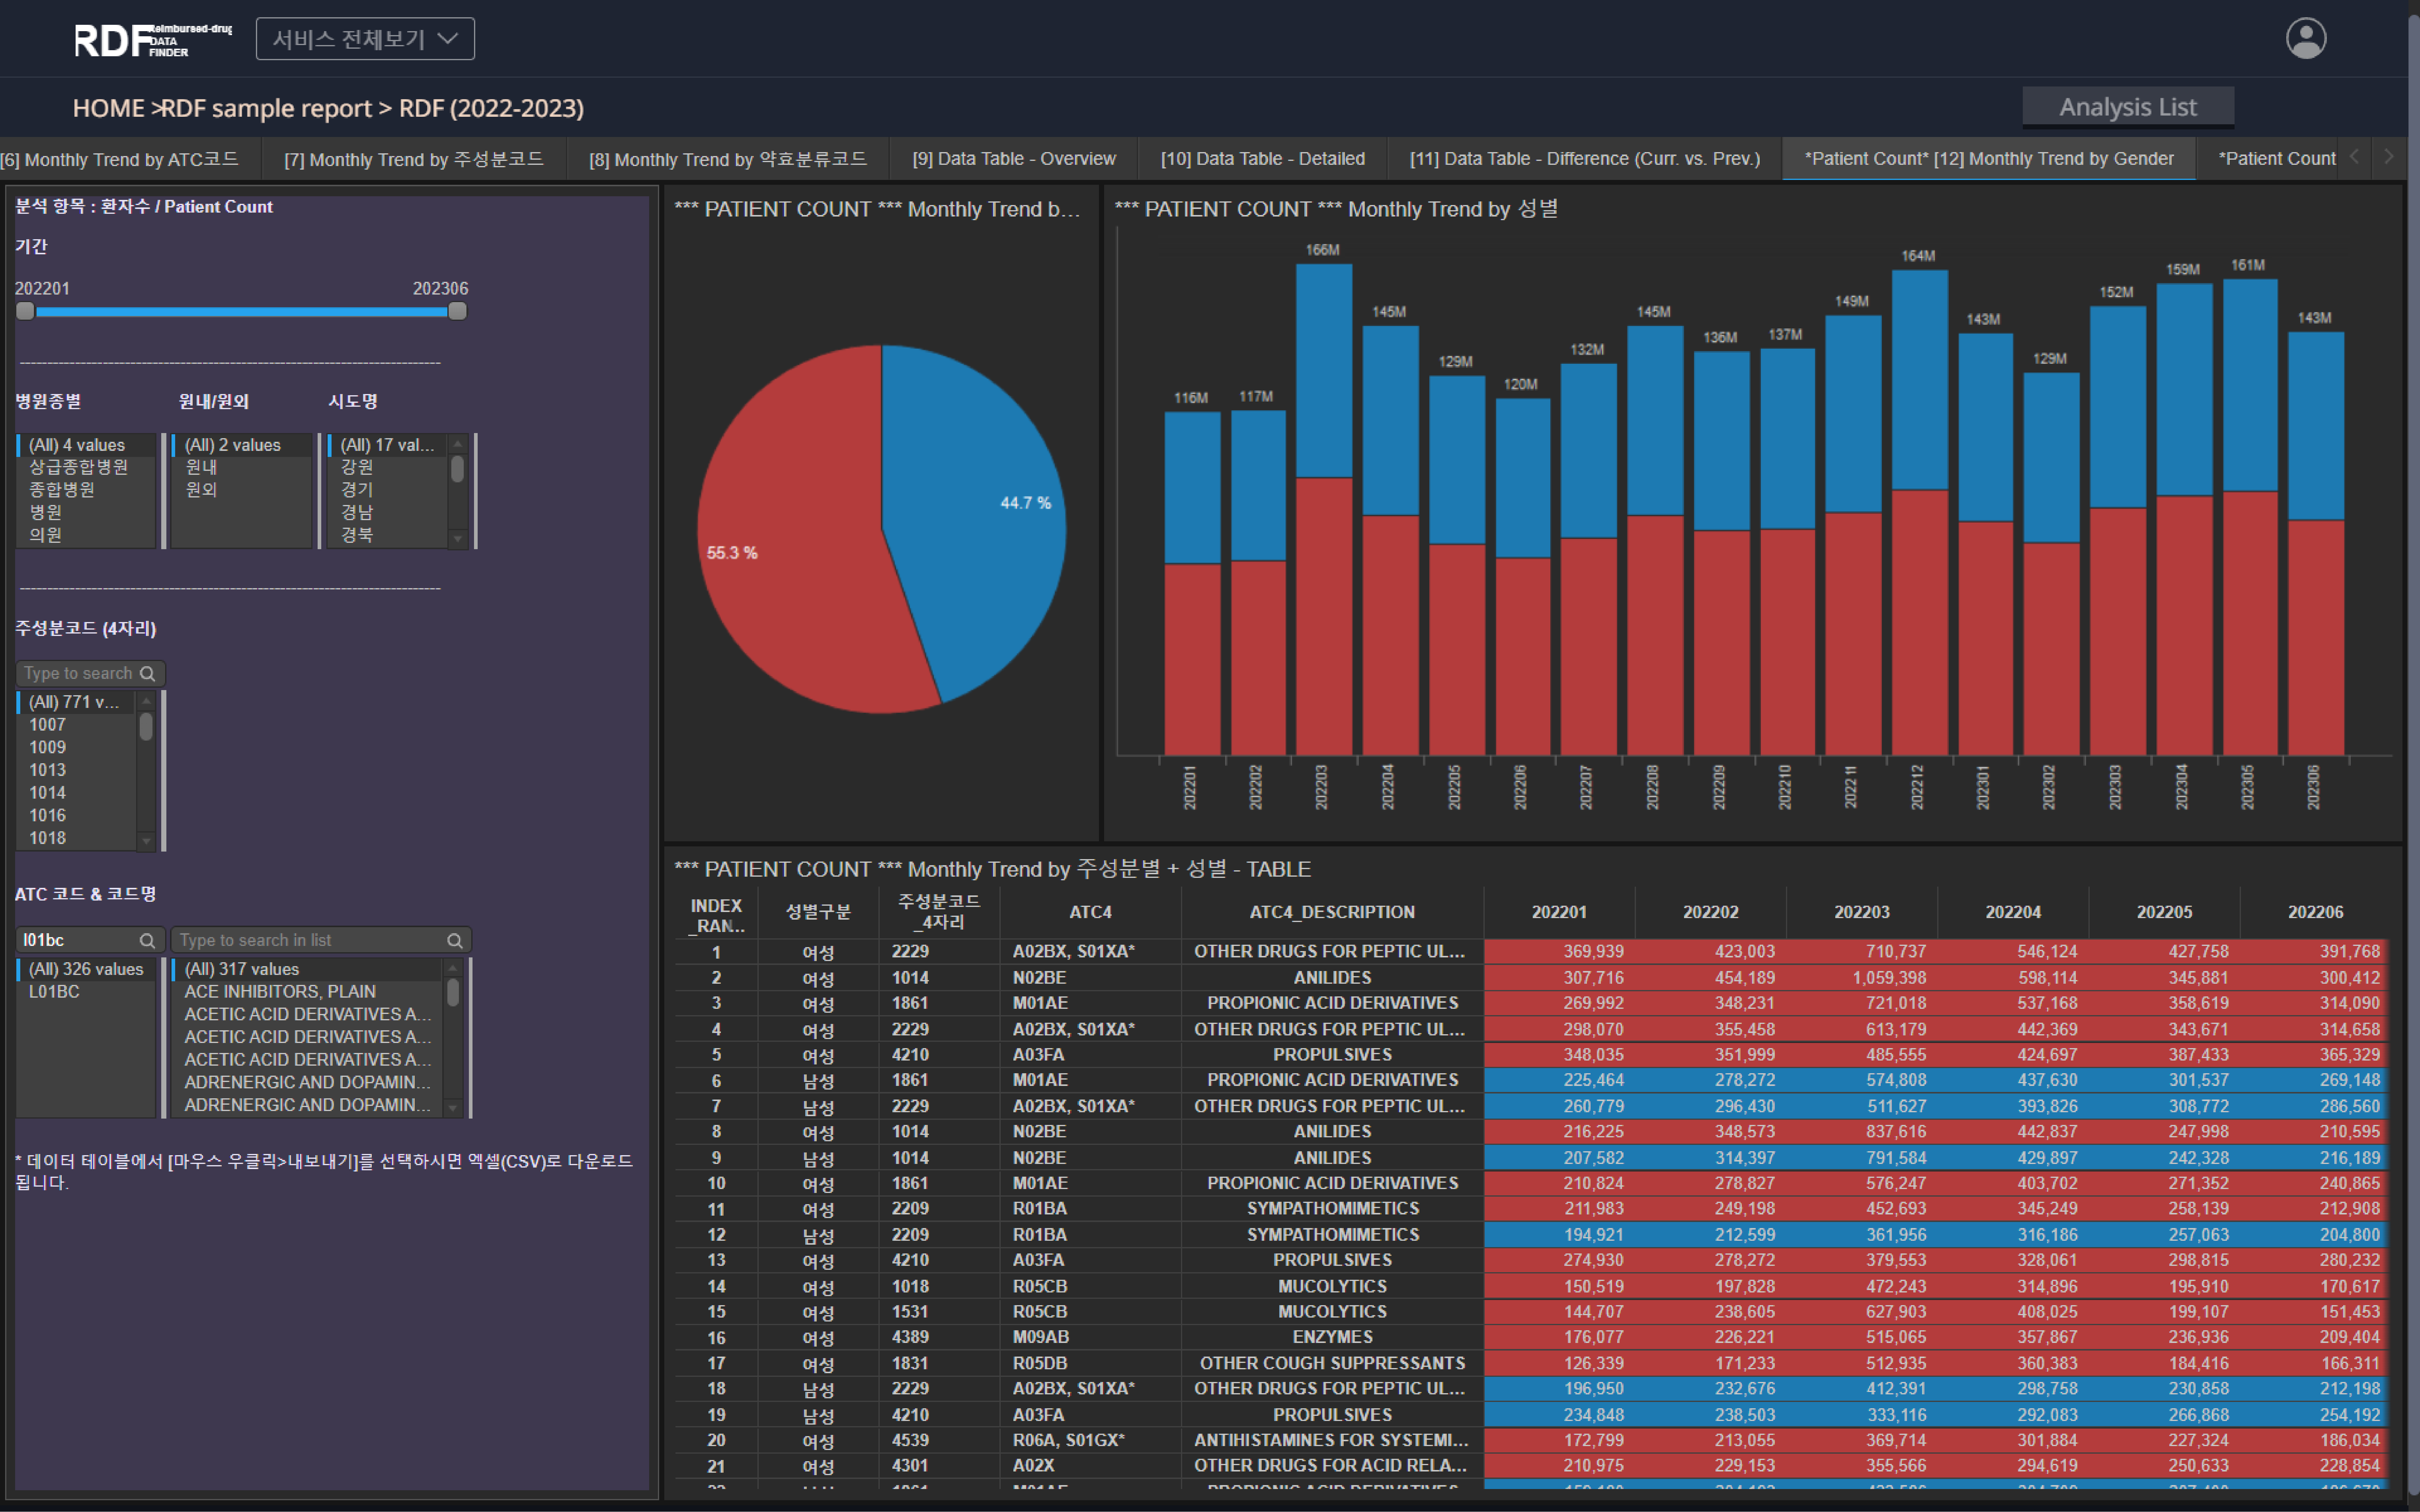Select ACE INHIBITORS, PLAIN entry

point(307,992)
